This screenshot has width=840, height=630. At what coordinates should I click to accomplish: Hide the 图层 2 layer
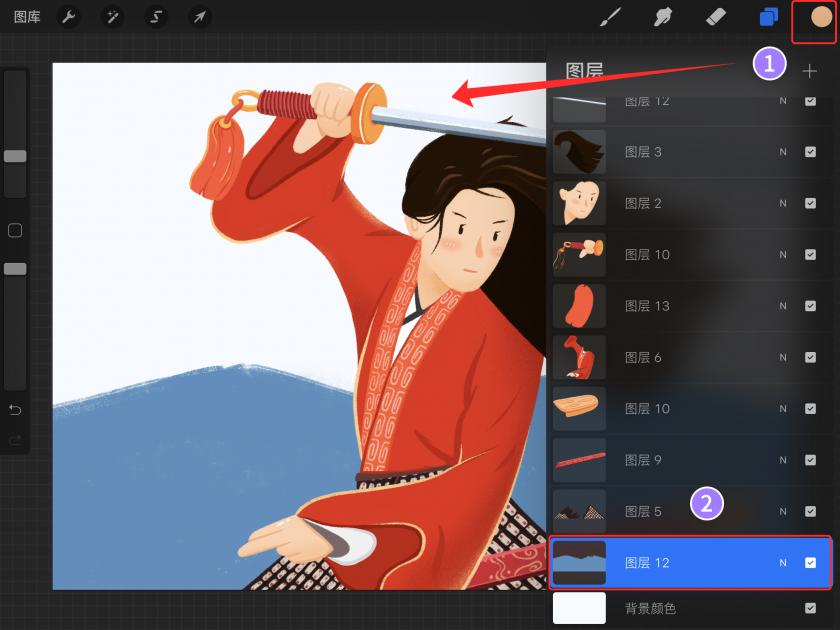[810, 203]
